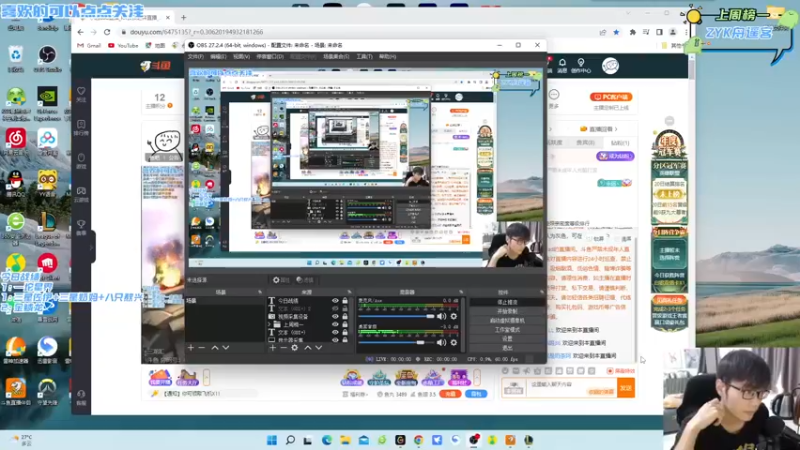
Task: Mute the microphone channel speaker icon
Action: pos(441,316)
